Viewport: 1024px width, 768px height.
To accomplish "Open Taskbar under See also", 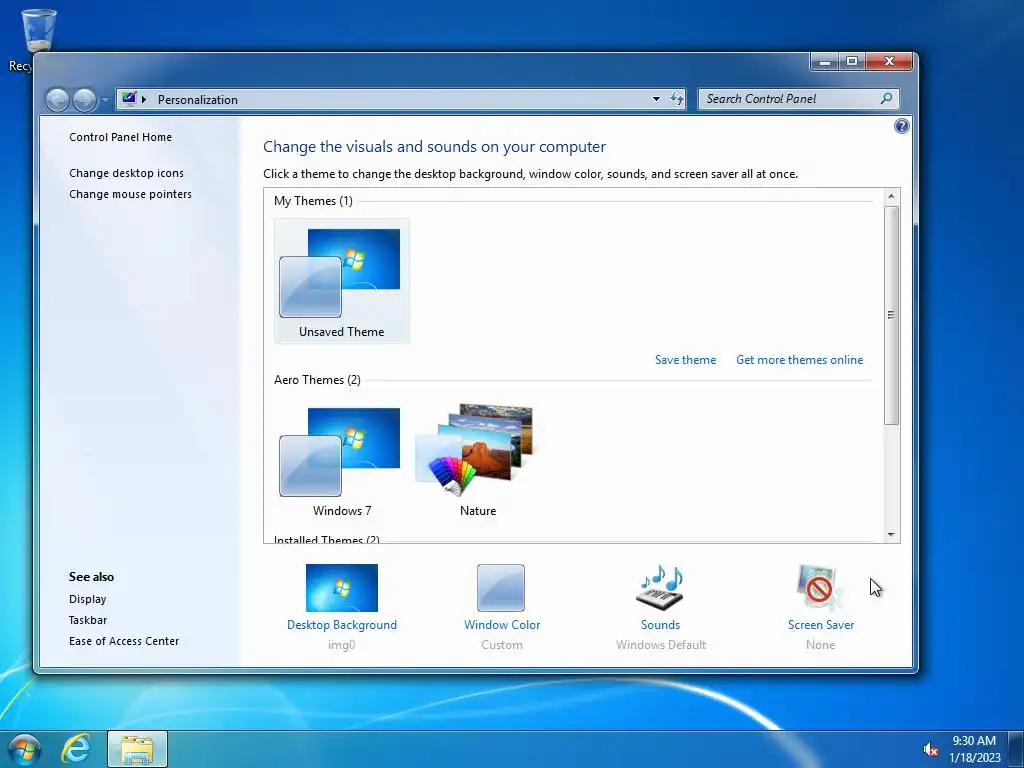I will [88, 620].
